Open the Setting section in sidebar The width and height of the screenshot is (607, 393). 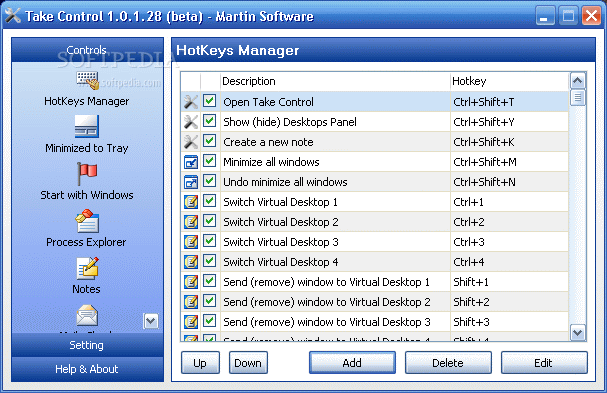pos(87,345)
